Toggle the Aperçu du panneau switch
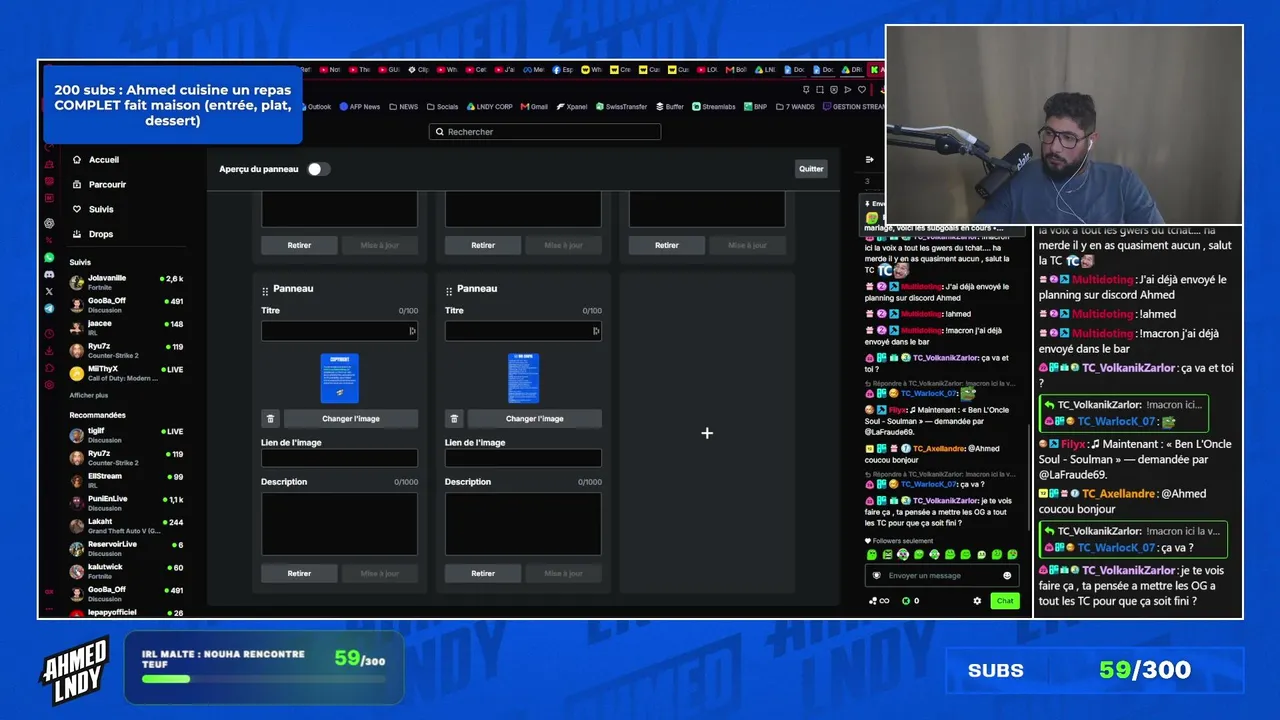Screen dimensions: 1280x720 [318, 169]
